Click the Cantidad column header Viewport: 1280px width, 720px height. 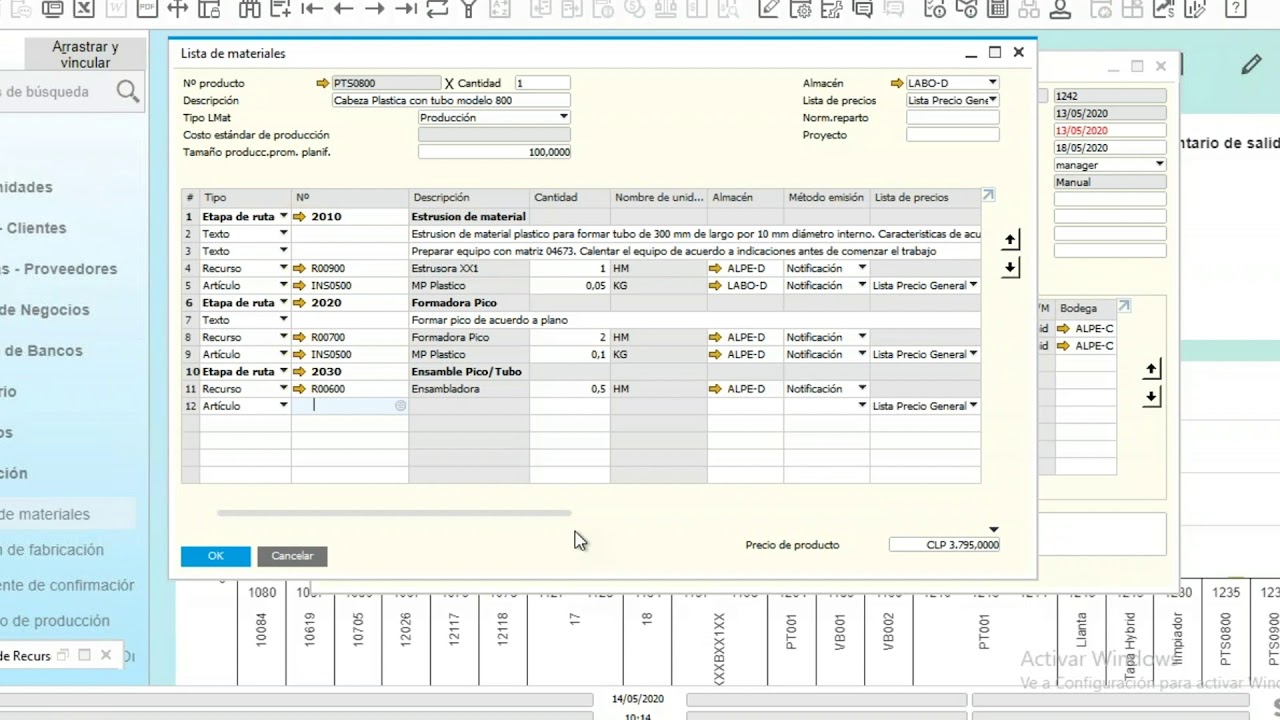[x=569, y=198]
